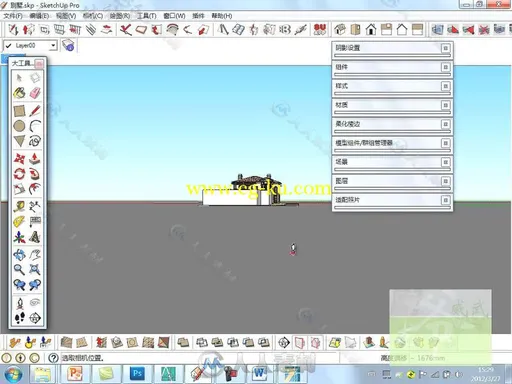
Task: Click the Windows Start orb
Action: (13, 374)
